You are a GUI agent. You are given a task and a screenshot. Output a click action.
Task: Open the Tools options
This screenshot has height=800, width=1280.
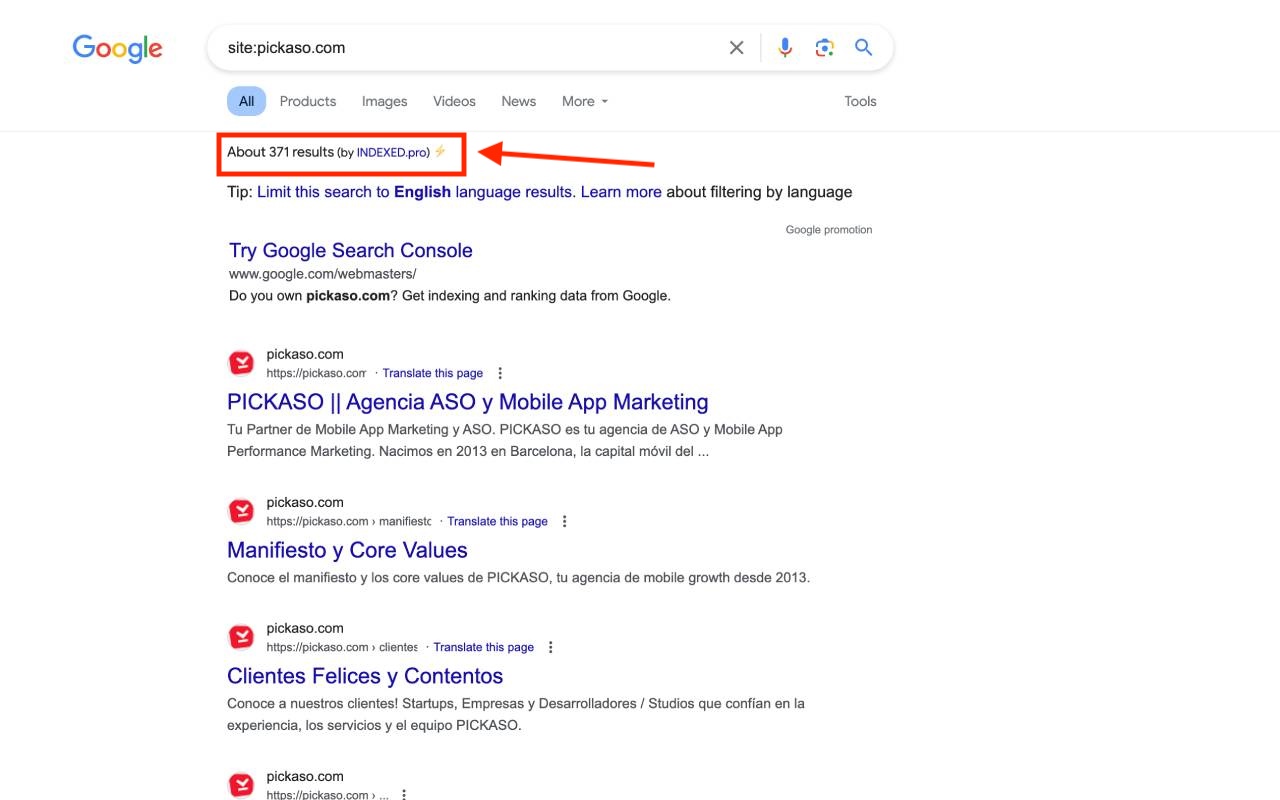pos(860,101)
